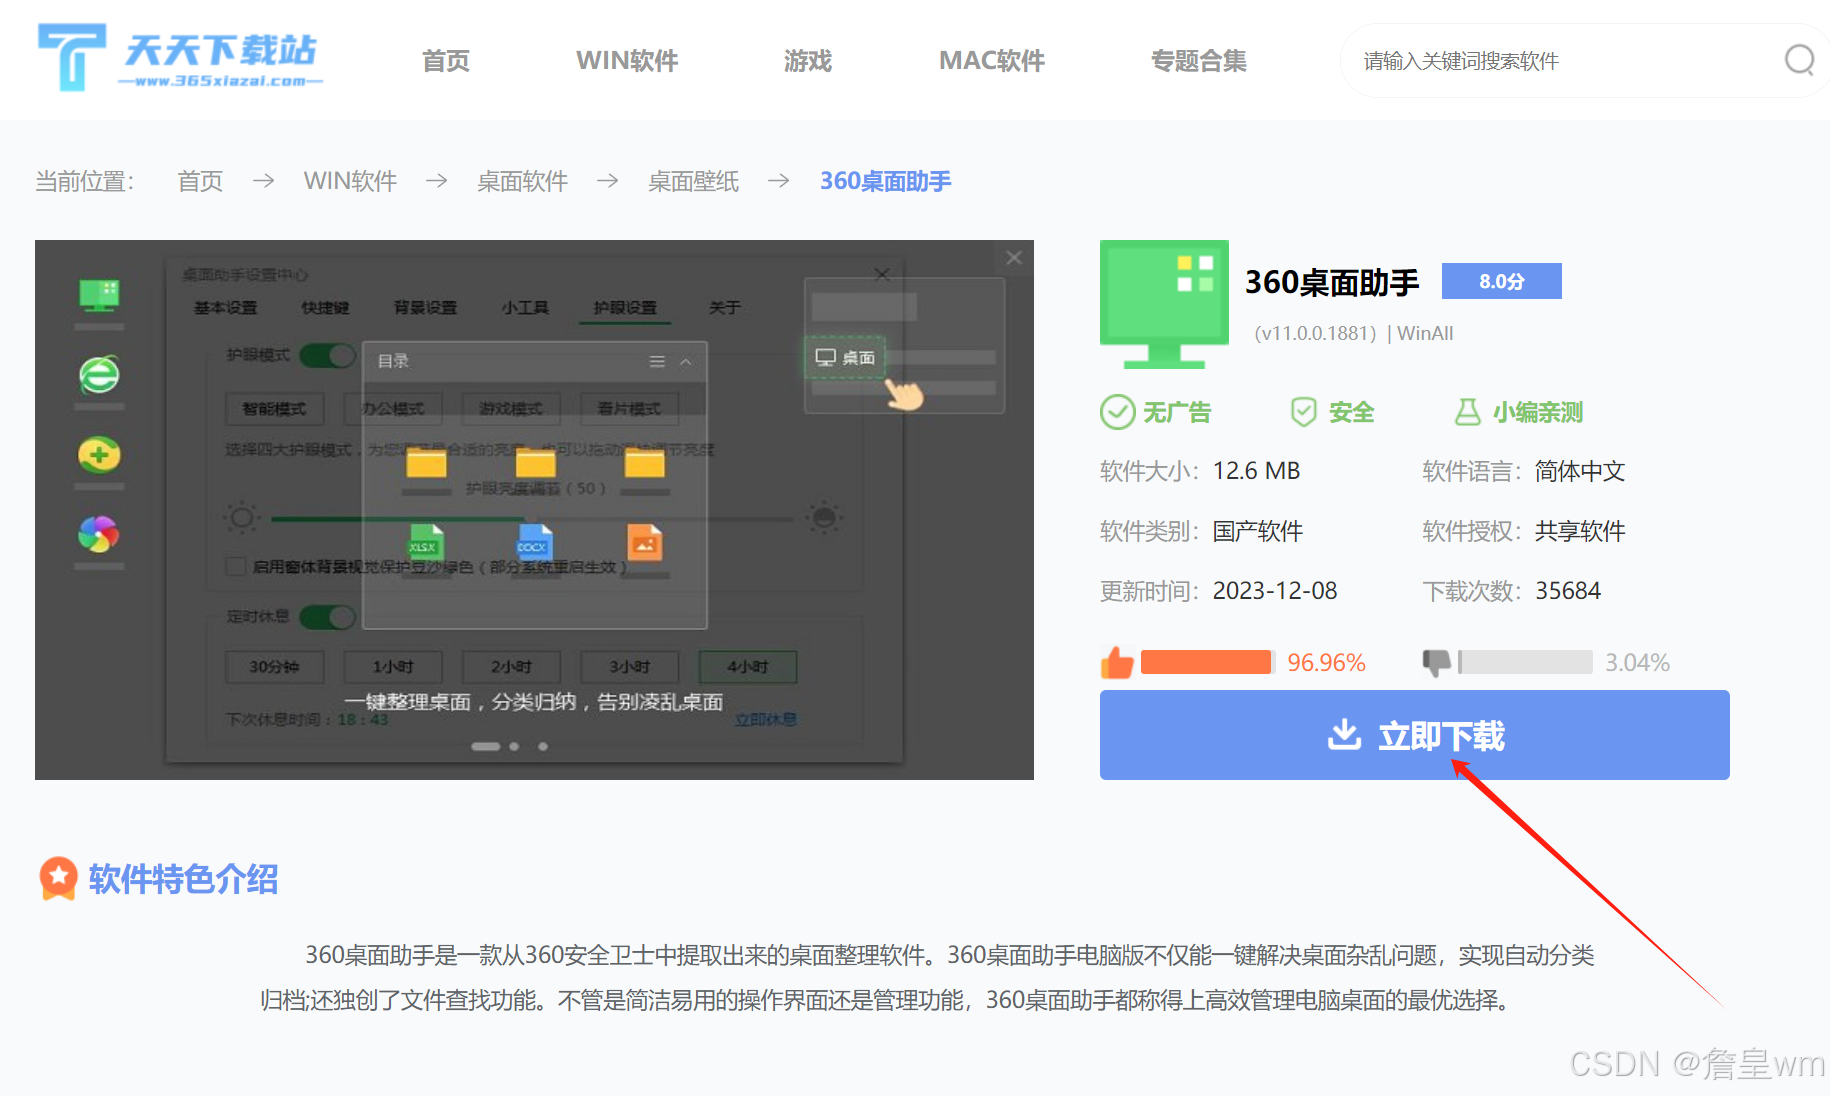
Task: Click the 360桌面助手 software title
Action: point(1332,283)
